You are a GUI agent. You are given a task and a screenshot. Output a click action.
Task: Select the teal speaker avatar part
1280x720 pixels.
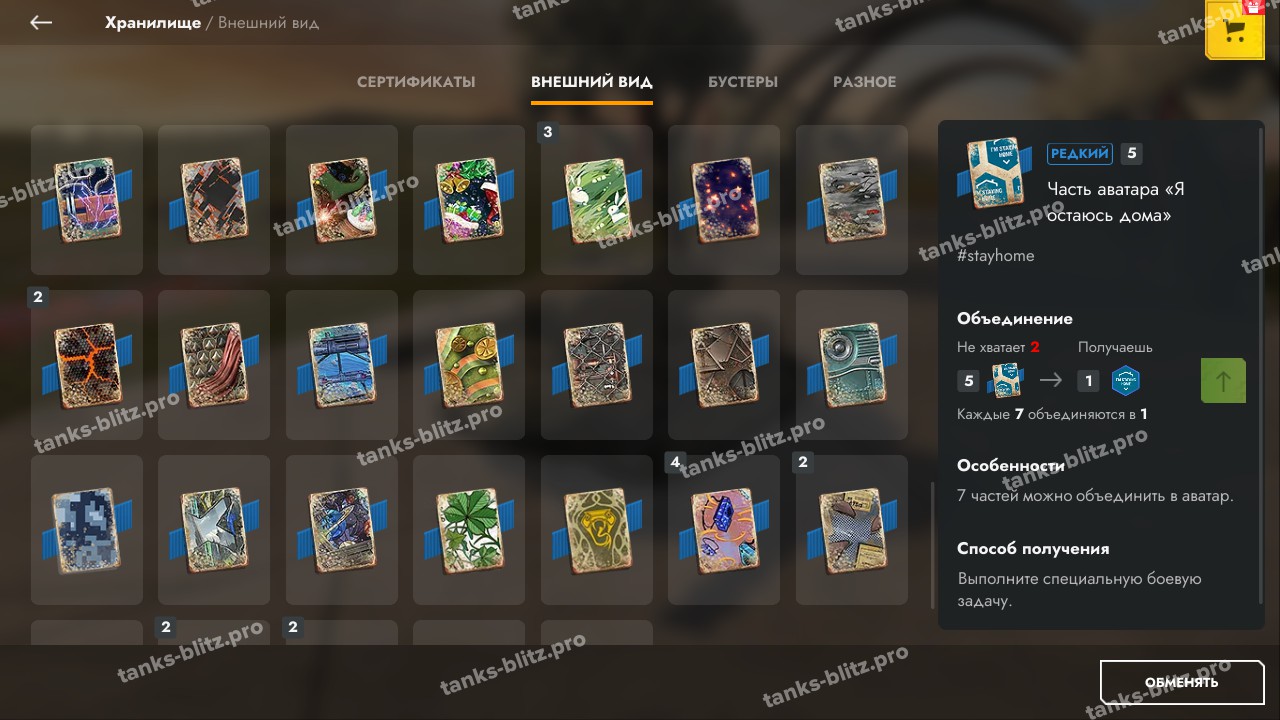coord(851,364)
